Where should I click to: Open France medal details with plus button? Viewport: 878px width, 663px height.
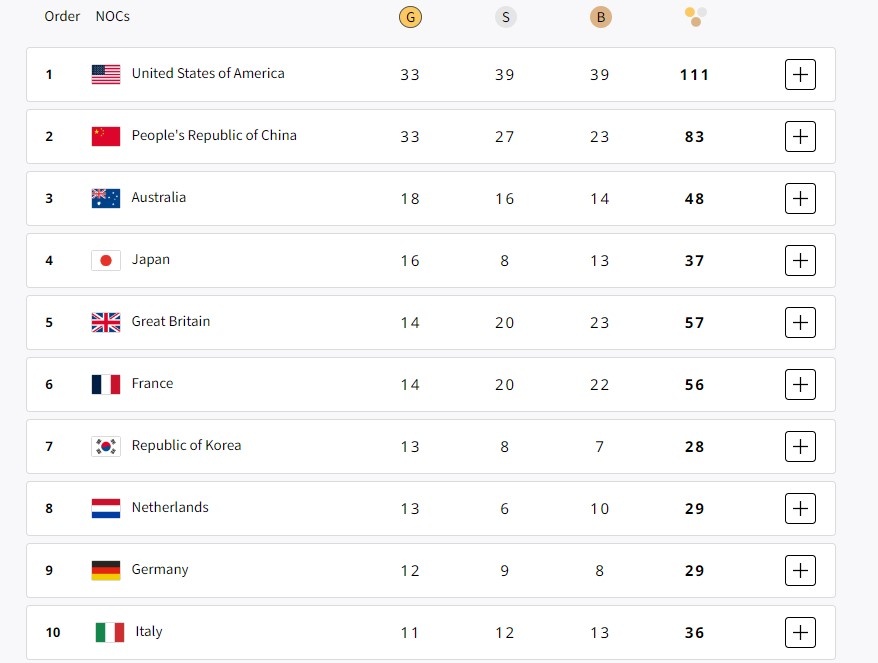click(800, 384)
